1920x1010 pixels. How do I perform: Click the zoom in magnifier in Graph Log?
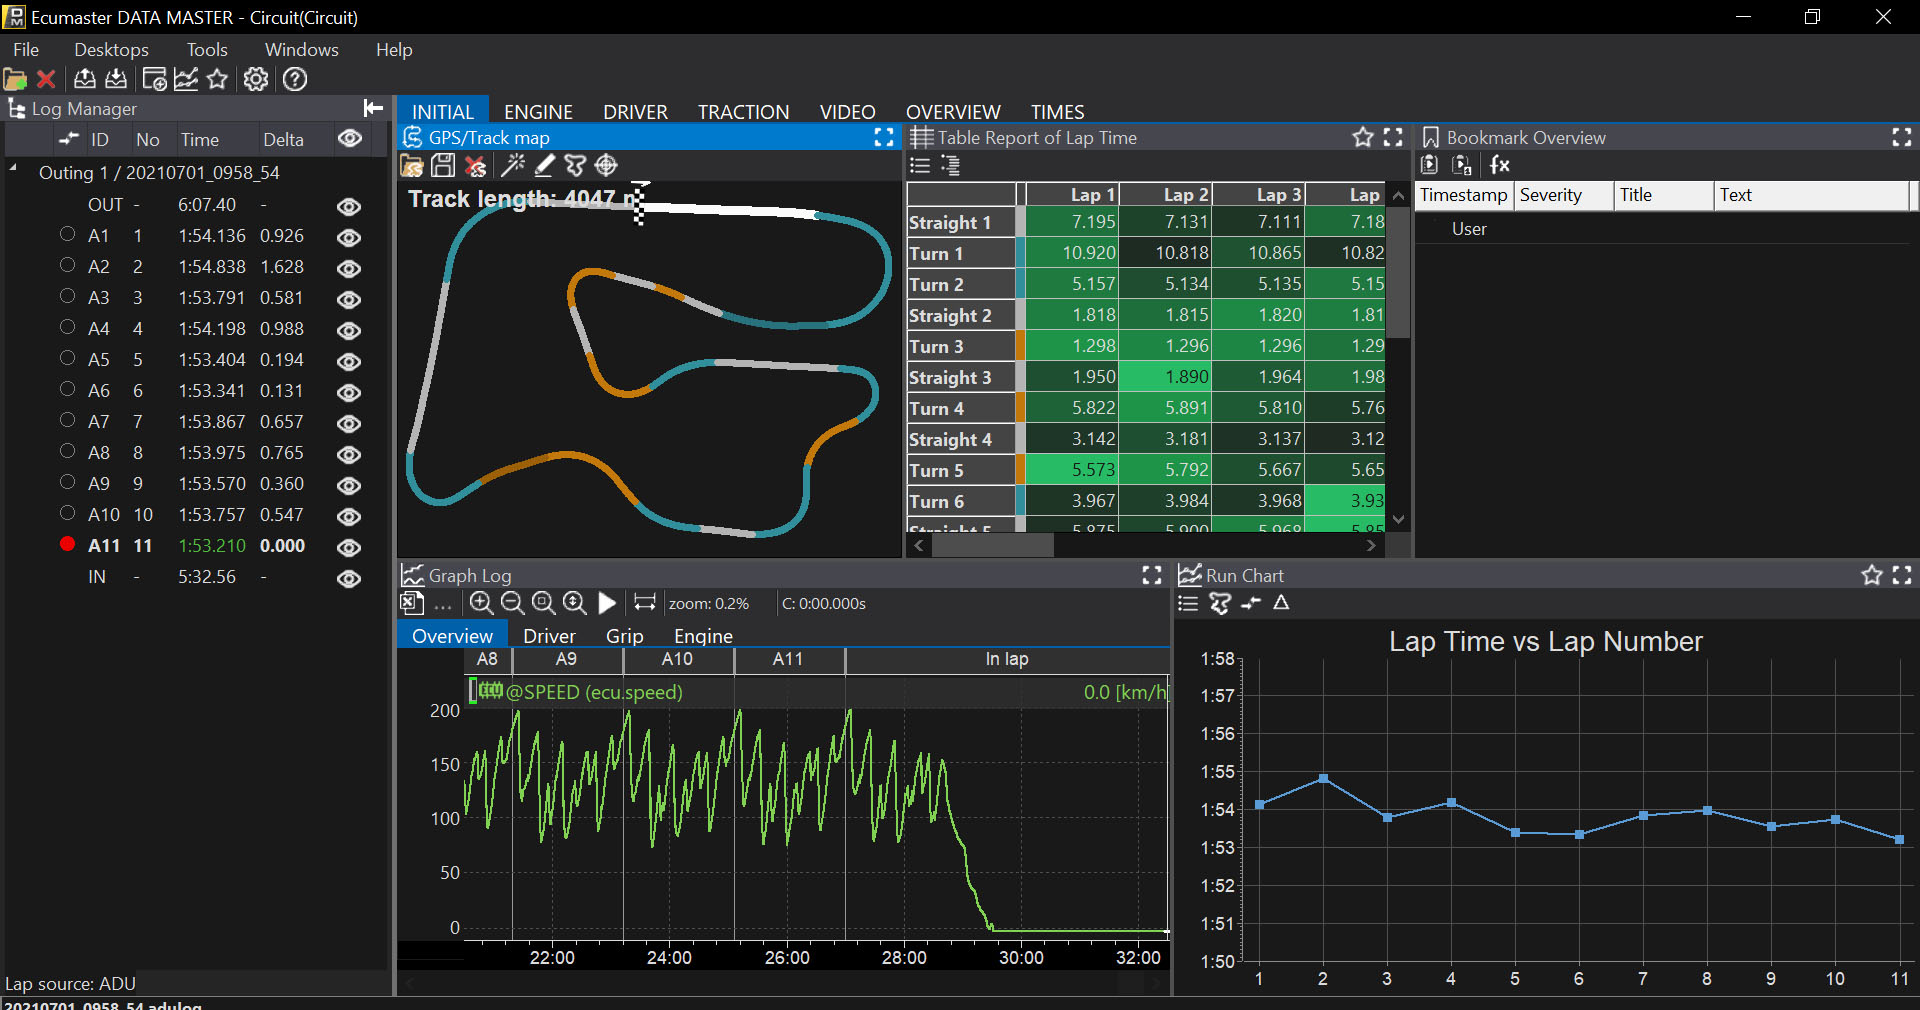pyautogui.click(x=481, y=603)
